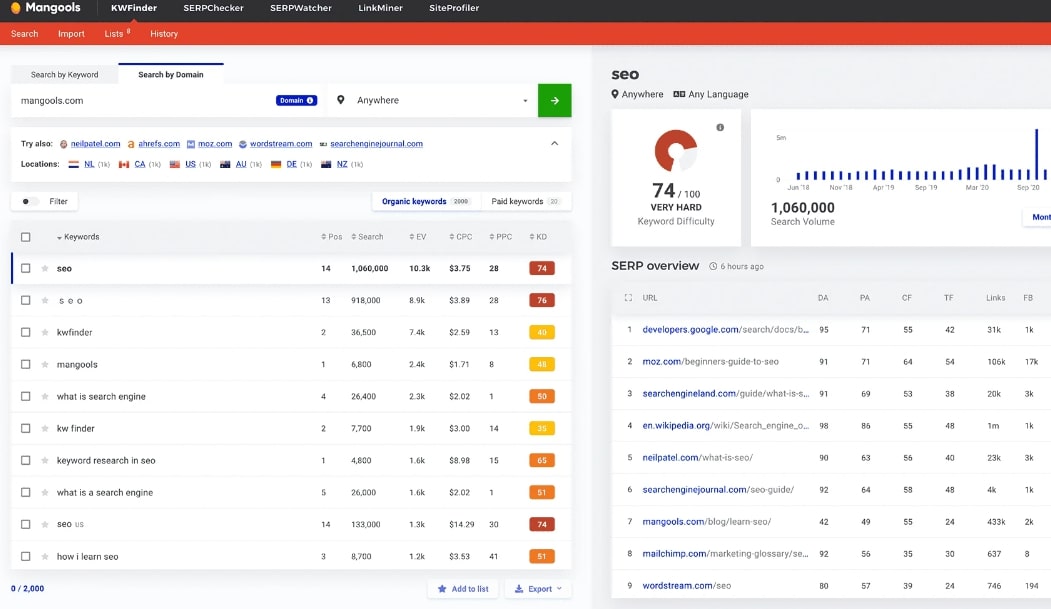Click the CA flag icon

point(123,164)
